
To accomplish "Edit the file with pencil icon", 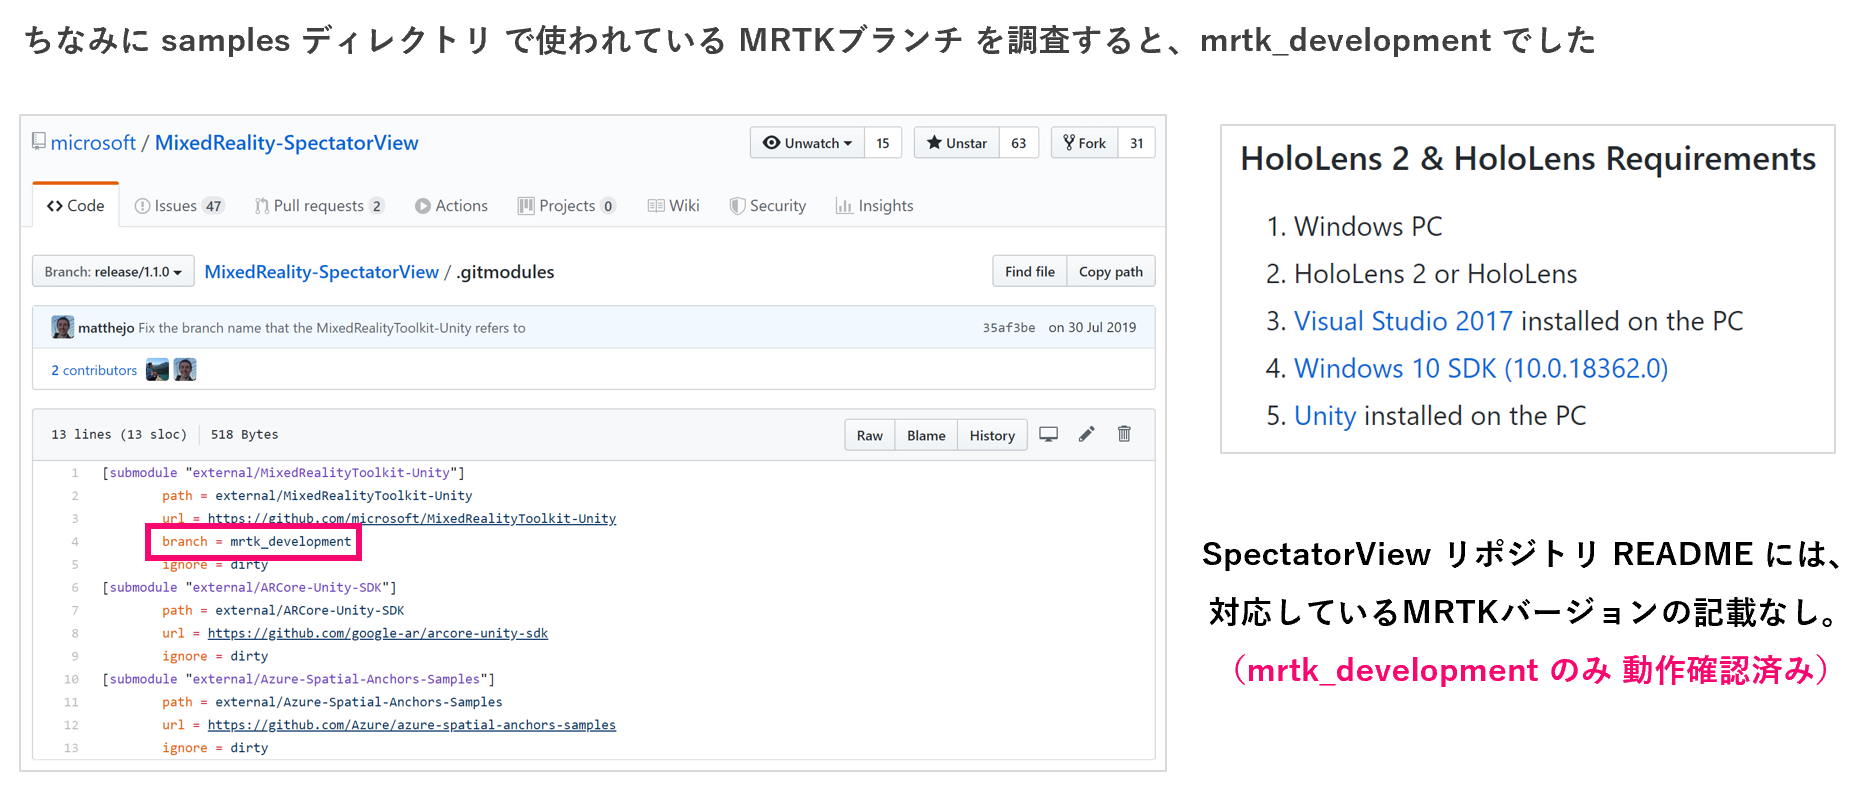I will pyautogui.click(x=1087, y=434).
